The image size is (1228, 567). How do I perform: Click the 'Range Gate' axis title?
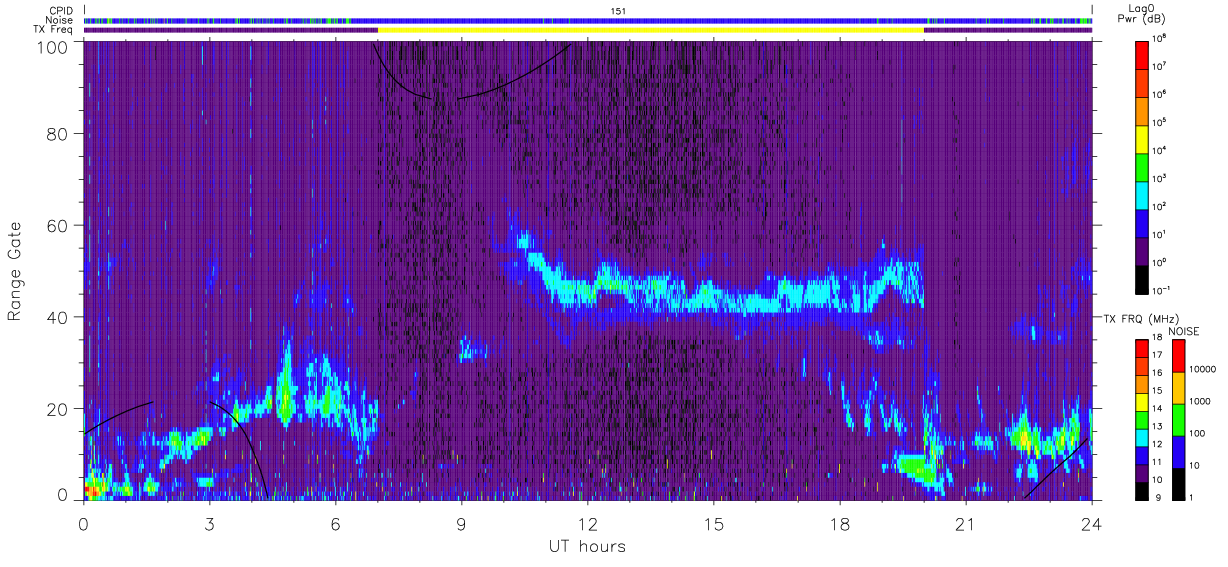15,270
